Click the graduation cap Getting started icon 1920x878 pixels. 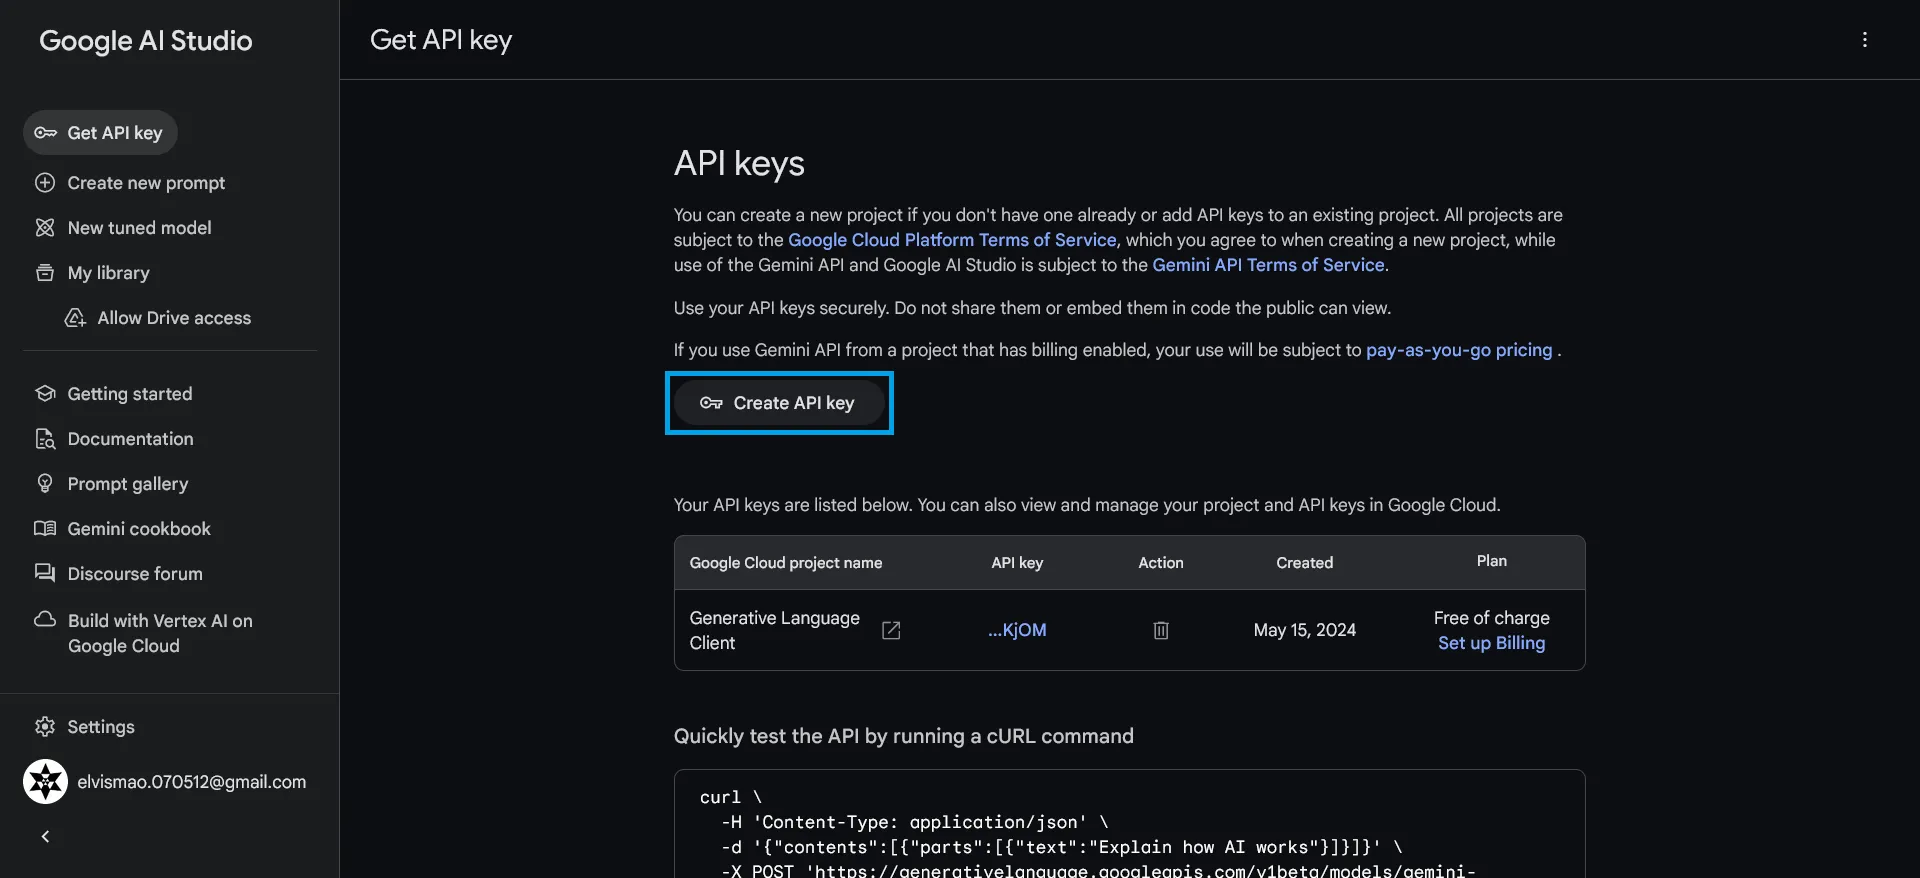point(45,393)
